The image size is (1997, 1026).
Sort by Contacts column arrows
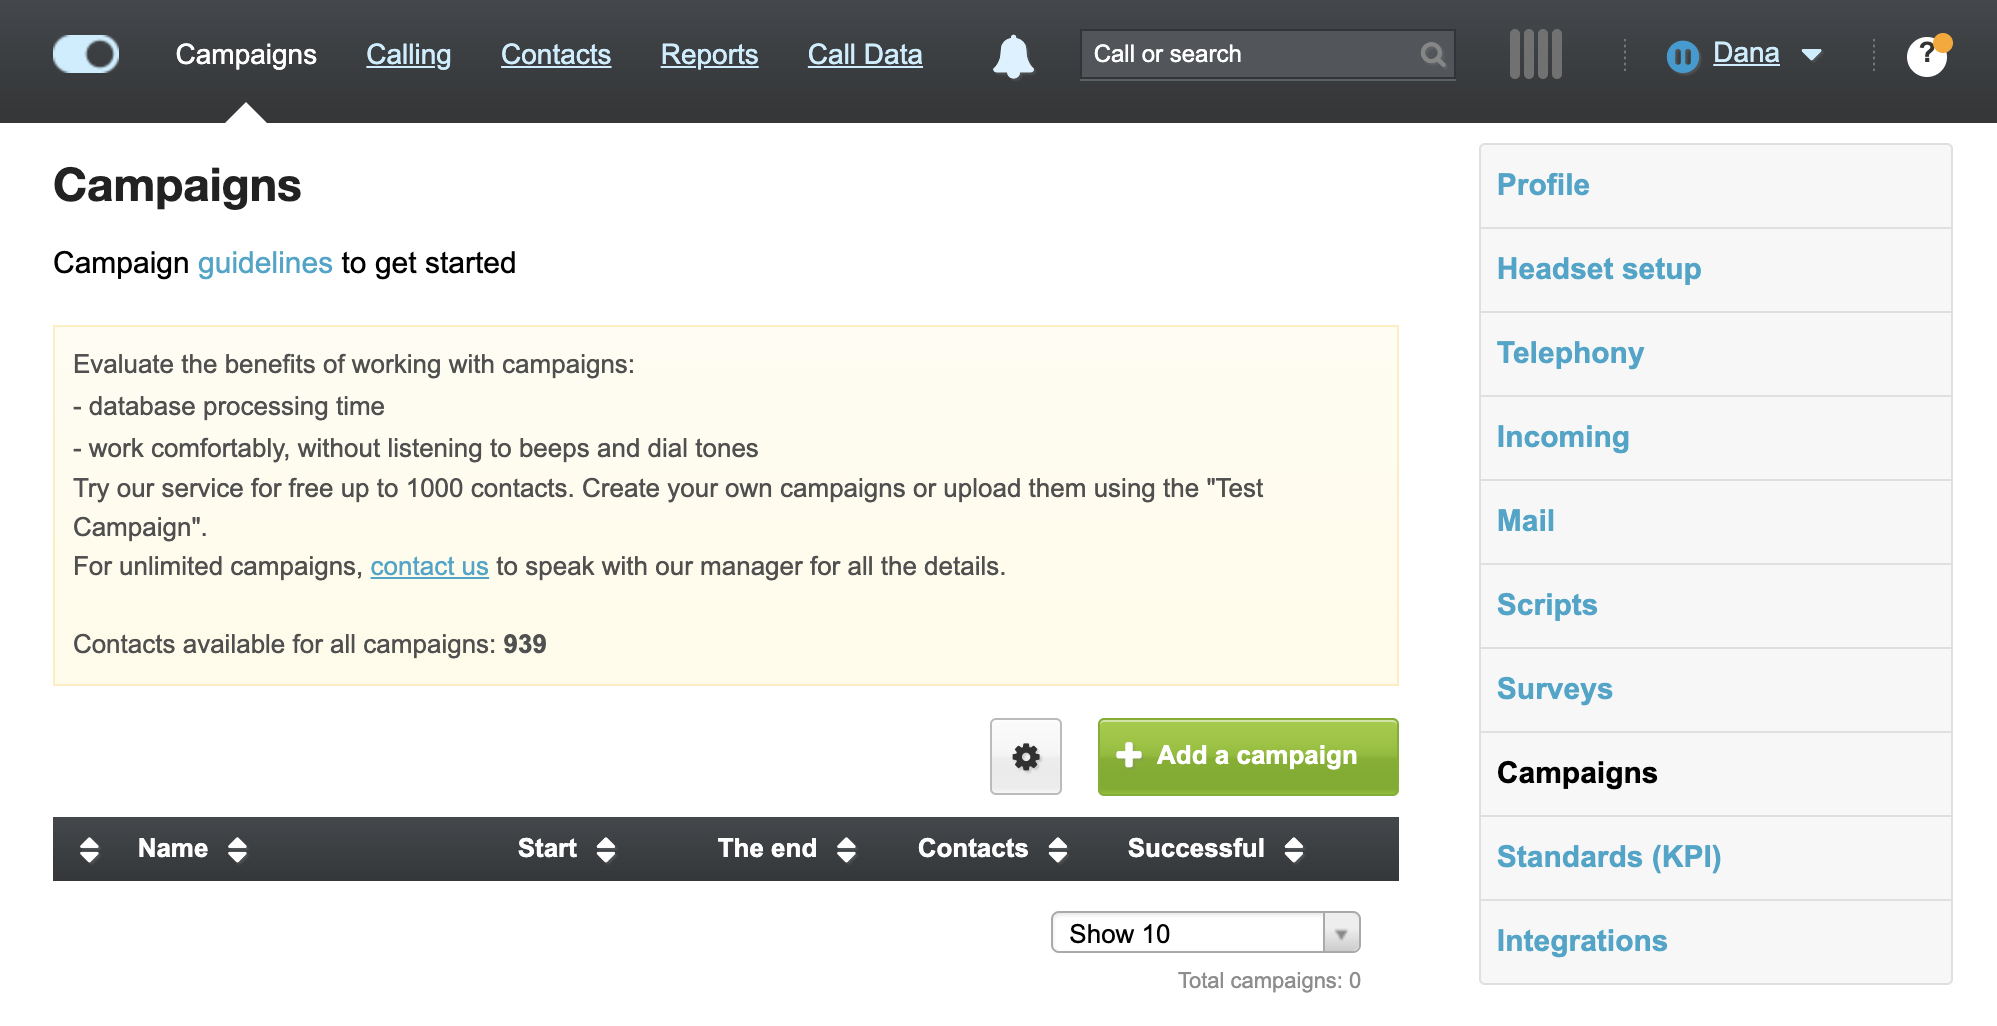pyautogui.click(x=1058, y=849)
